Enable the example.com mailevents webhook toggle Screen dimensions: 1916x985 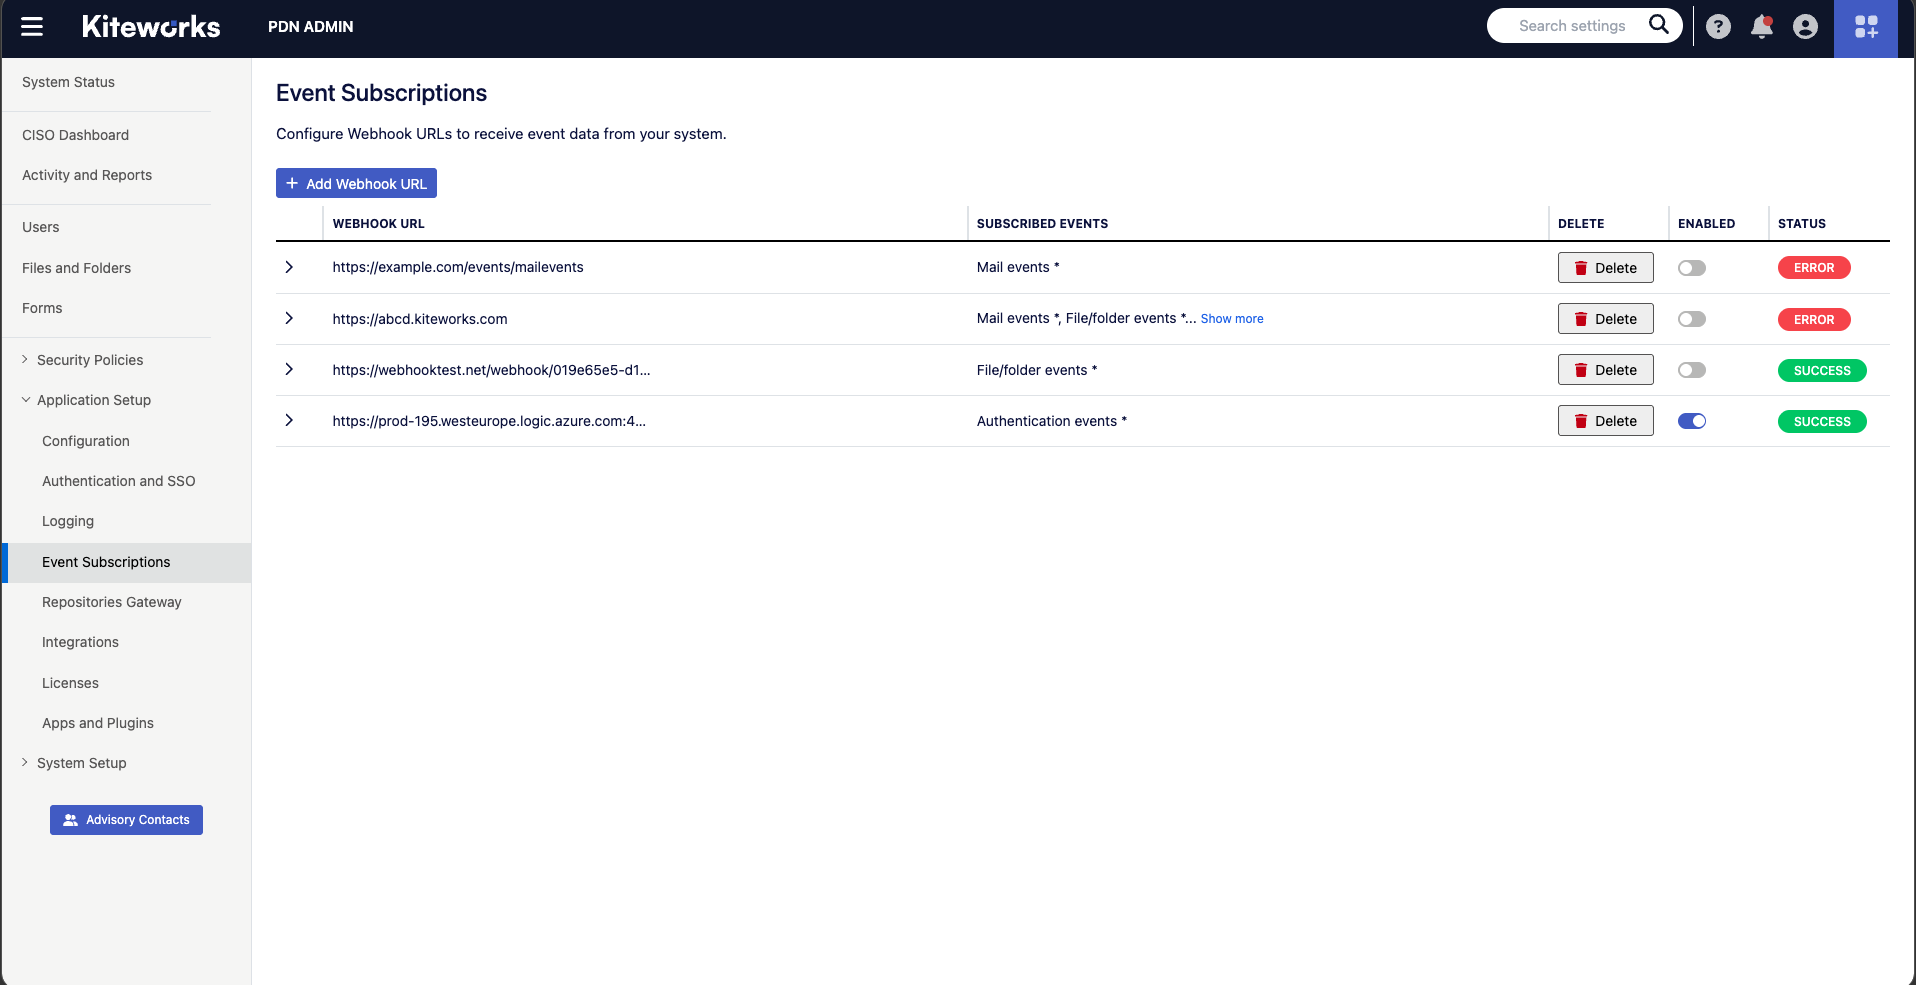point(1692,268)
